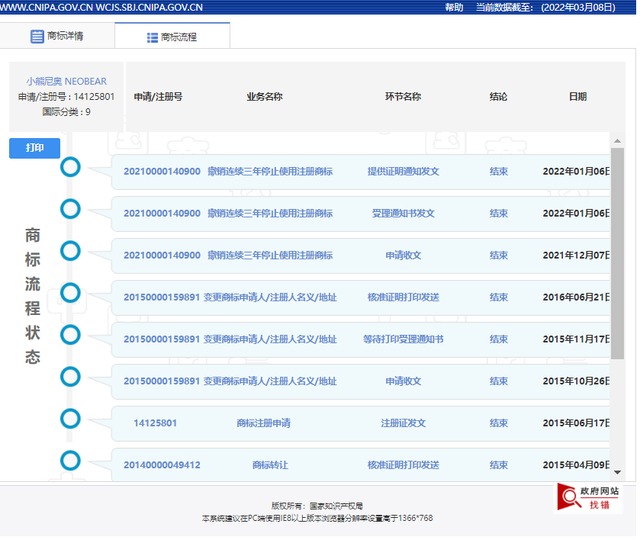This screenshot has width=640, height=540.
Task: Click the 申请/注册号 column header
Action: 158,97
